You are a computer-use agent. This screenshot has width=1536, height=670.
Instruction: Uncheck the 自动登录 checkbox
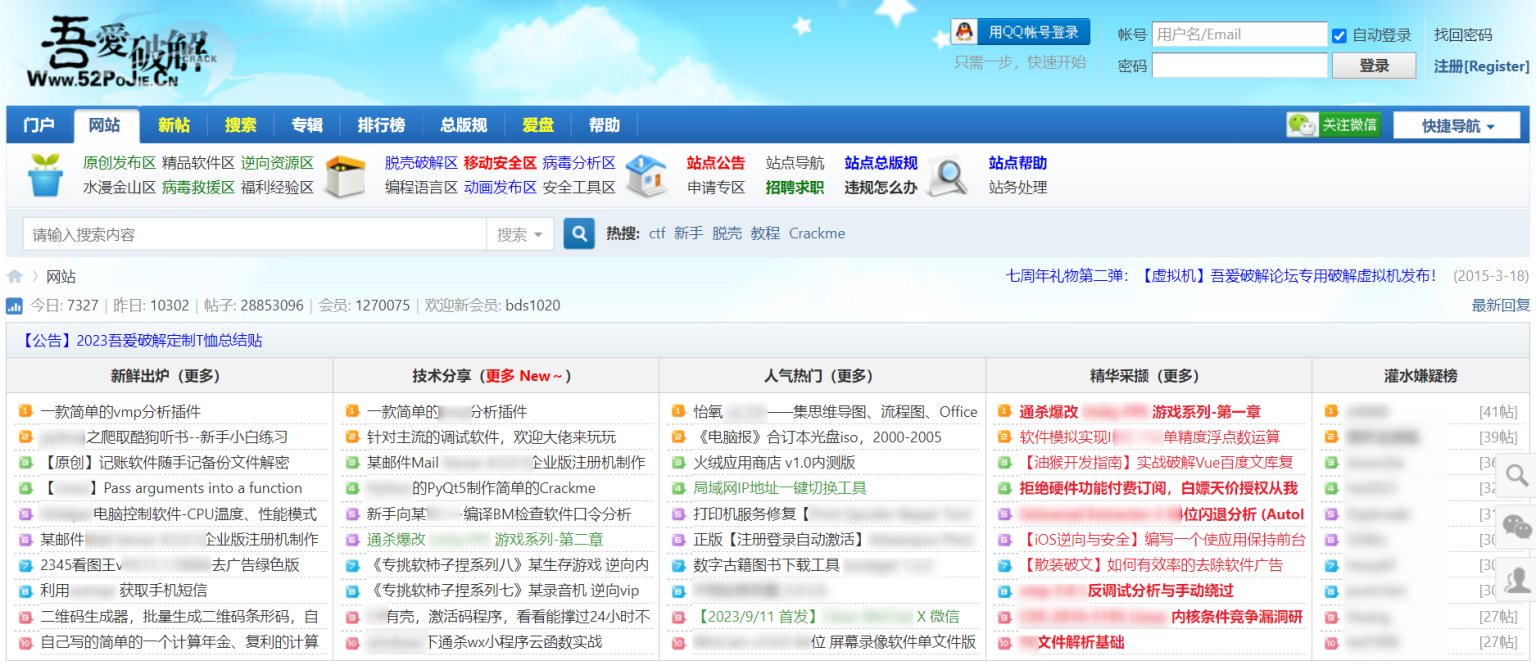[1339, 34]
